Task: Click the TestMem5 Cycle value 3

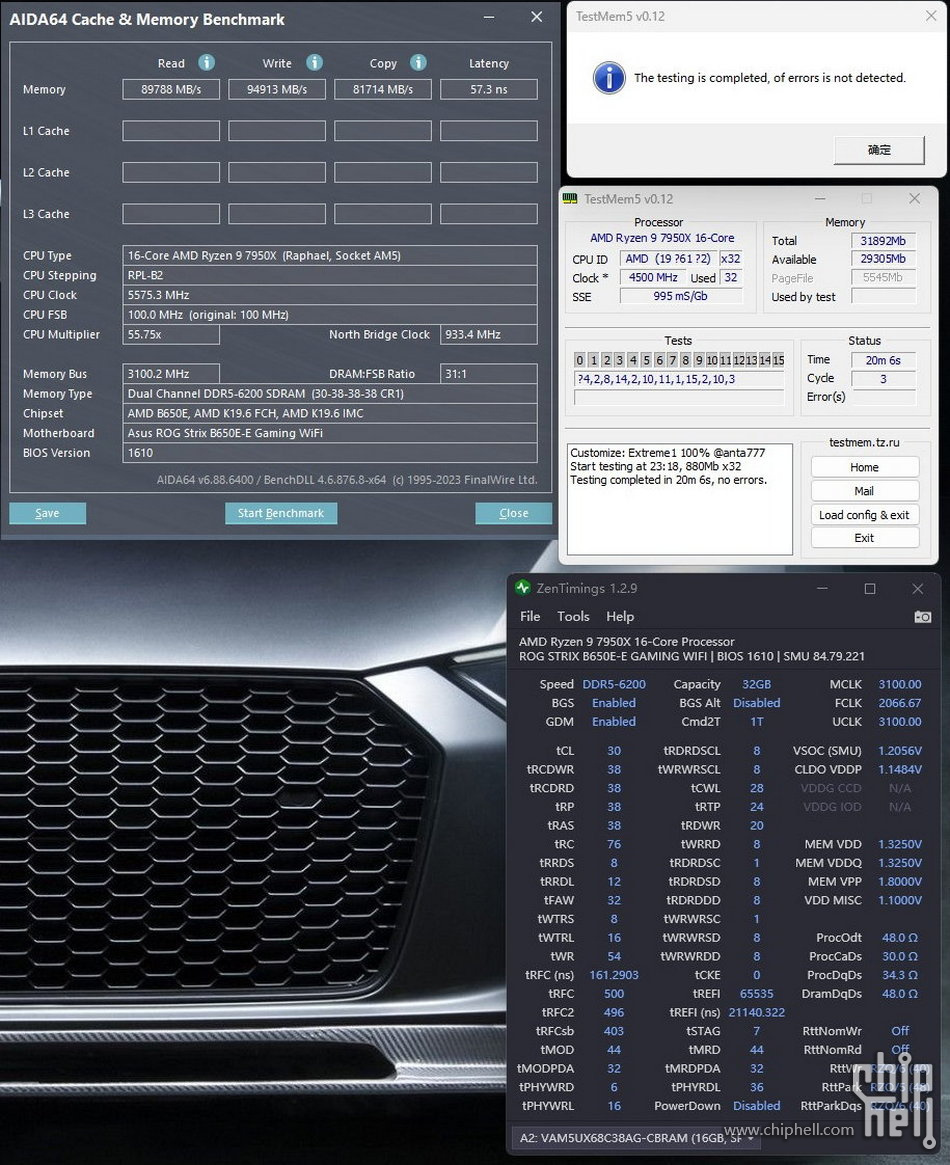Action: (883, 379)
